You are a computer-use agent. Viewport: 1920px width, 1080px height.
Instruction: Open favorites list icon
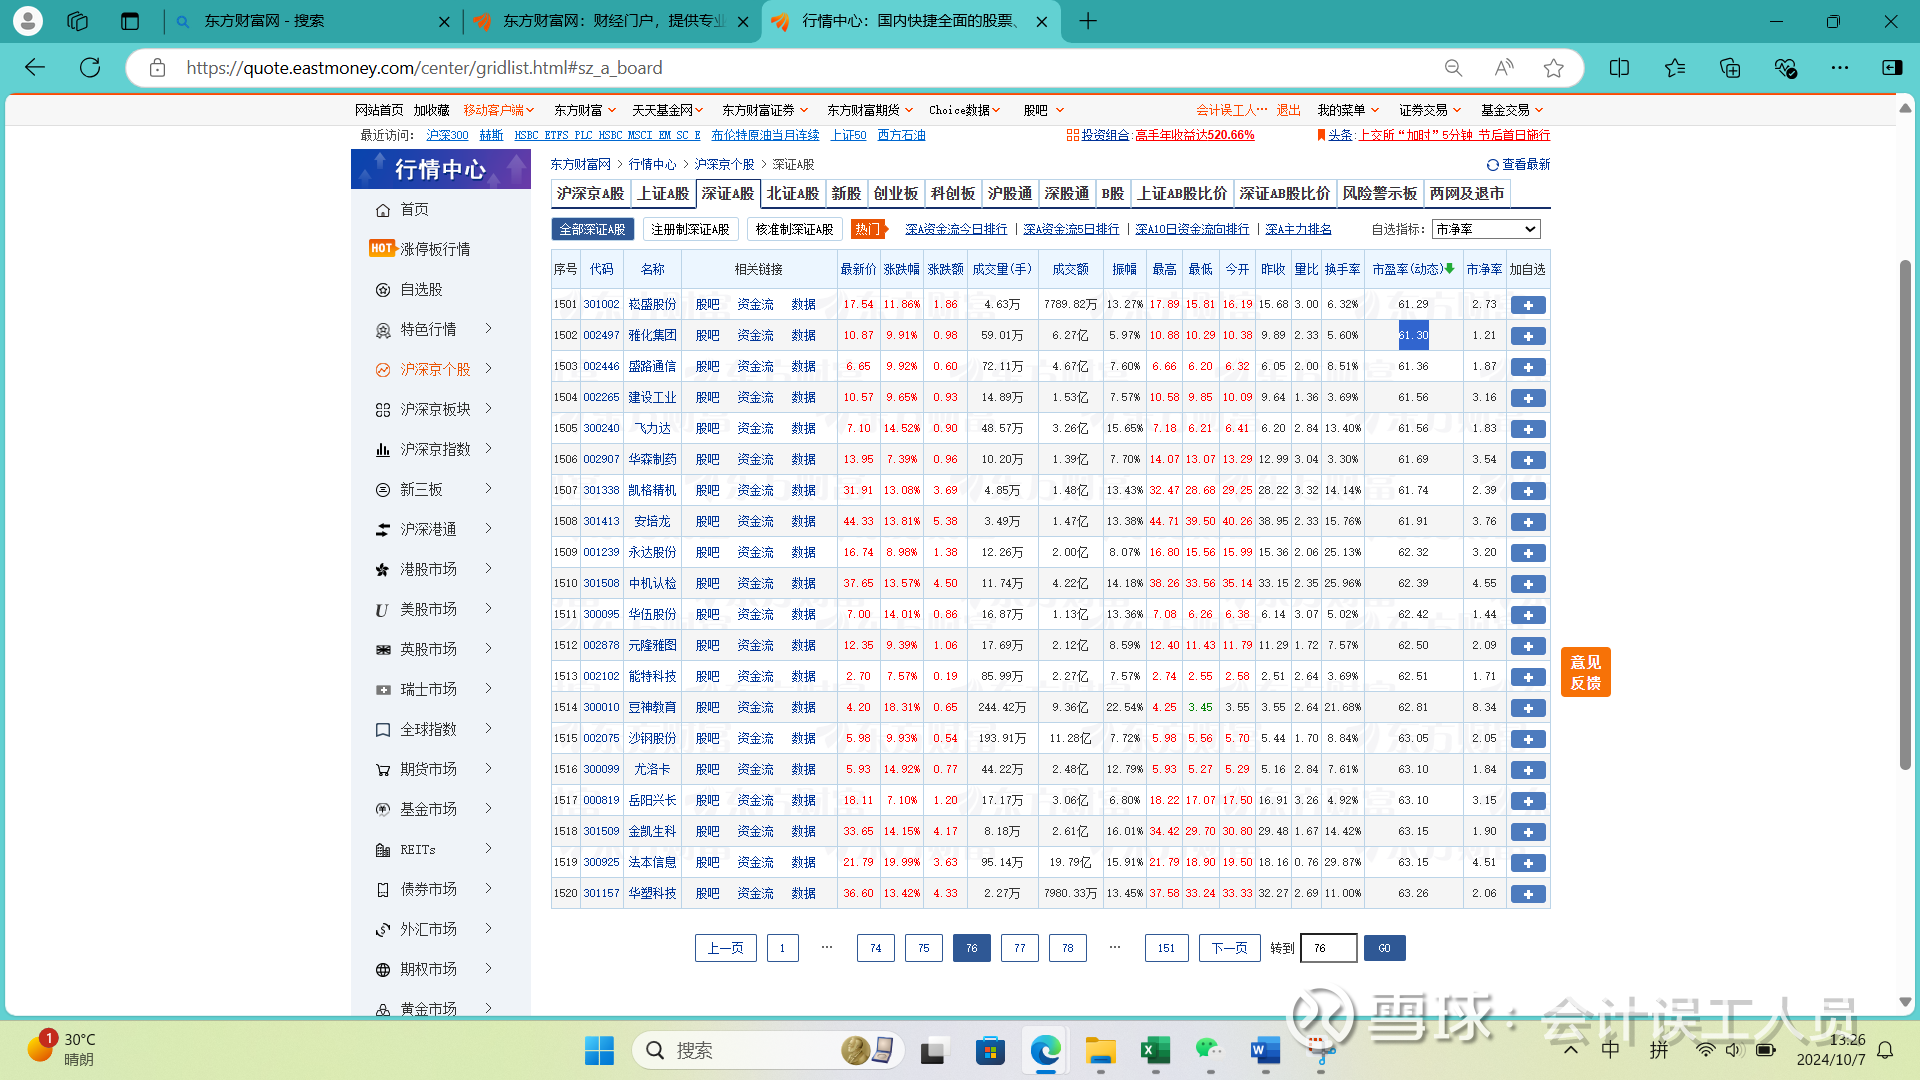tap(1675, 67)
